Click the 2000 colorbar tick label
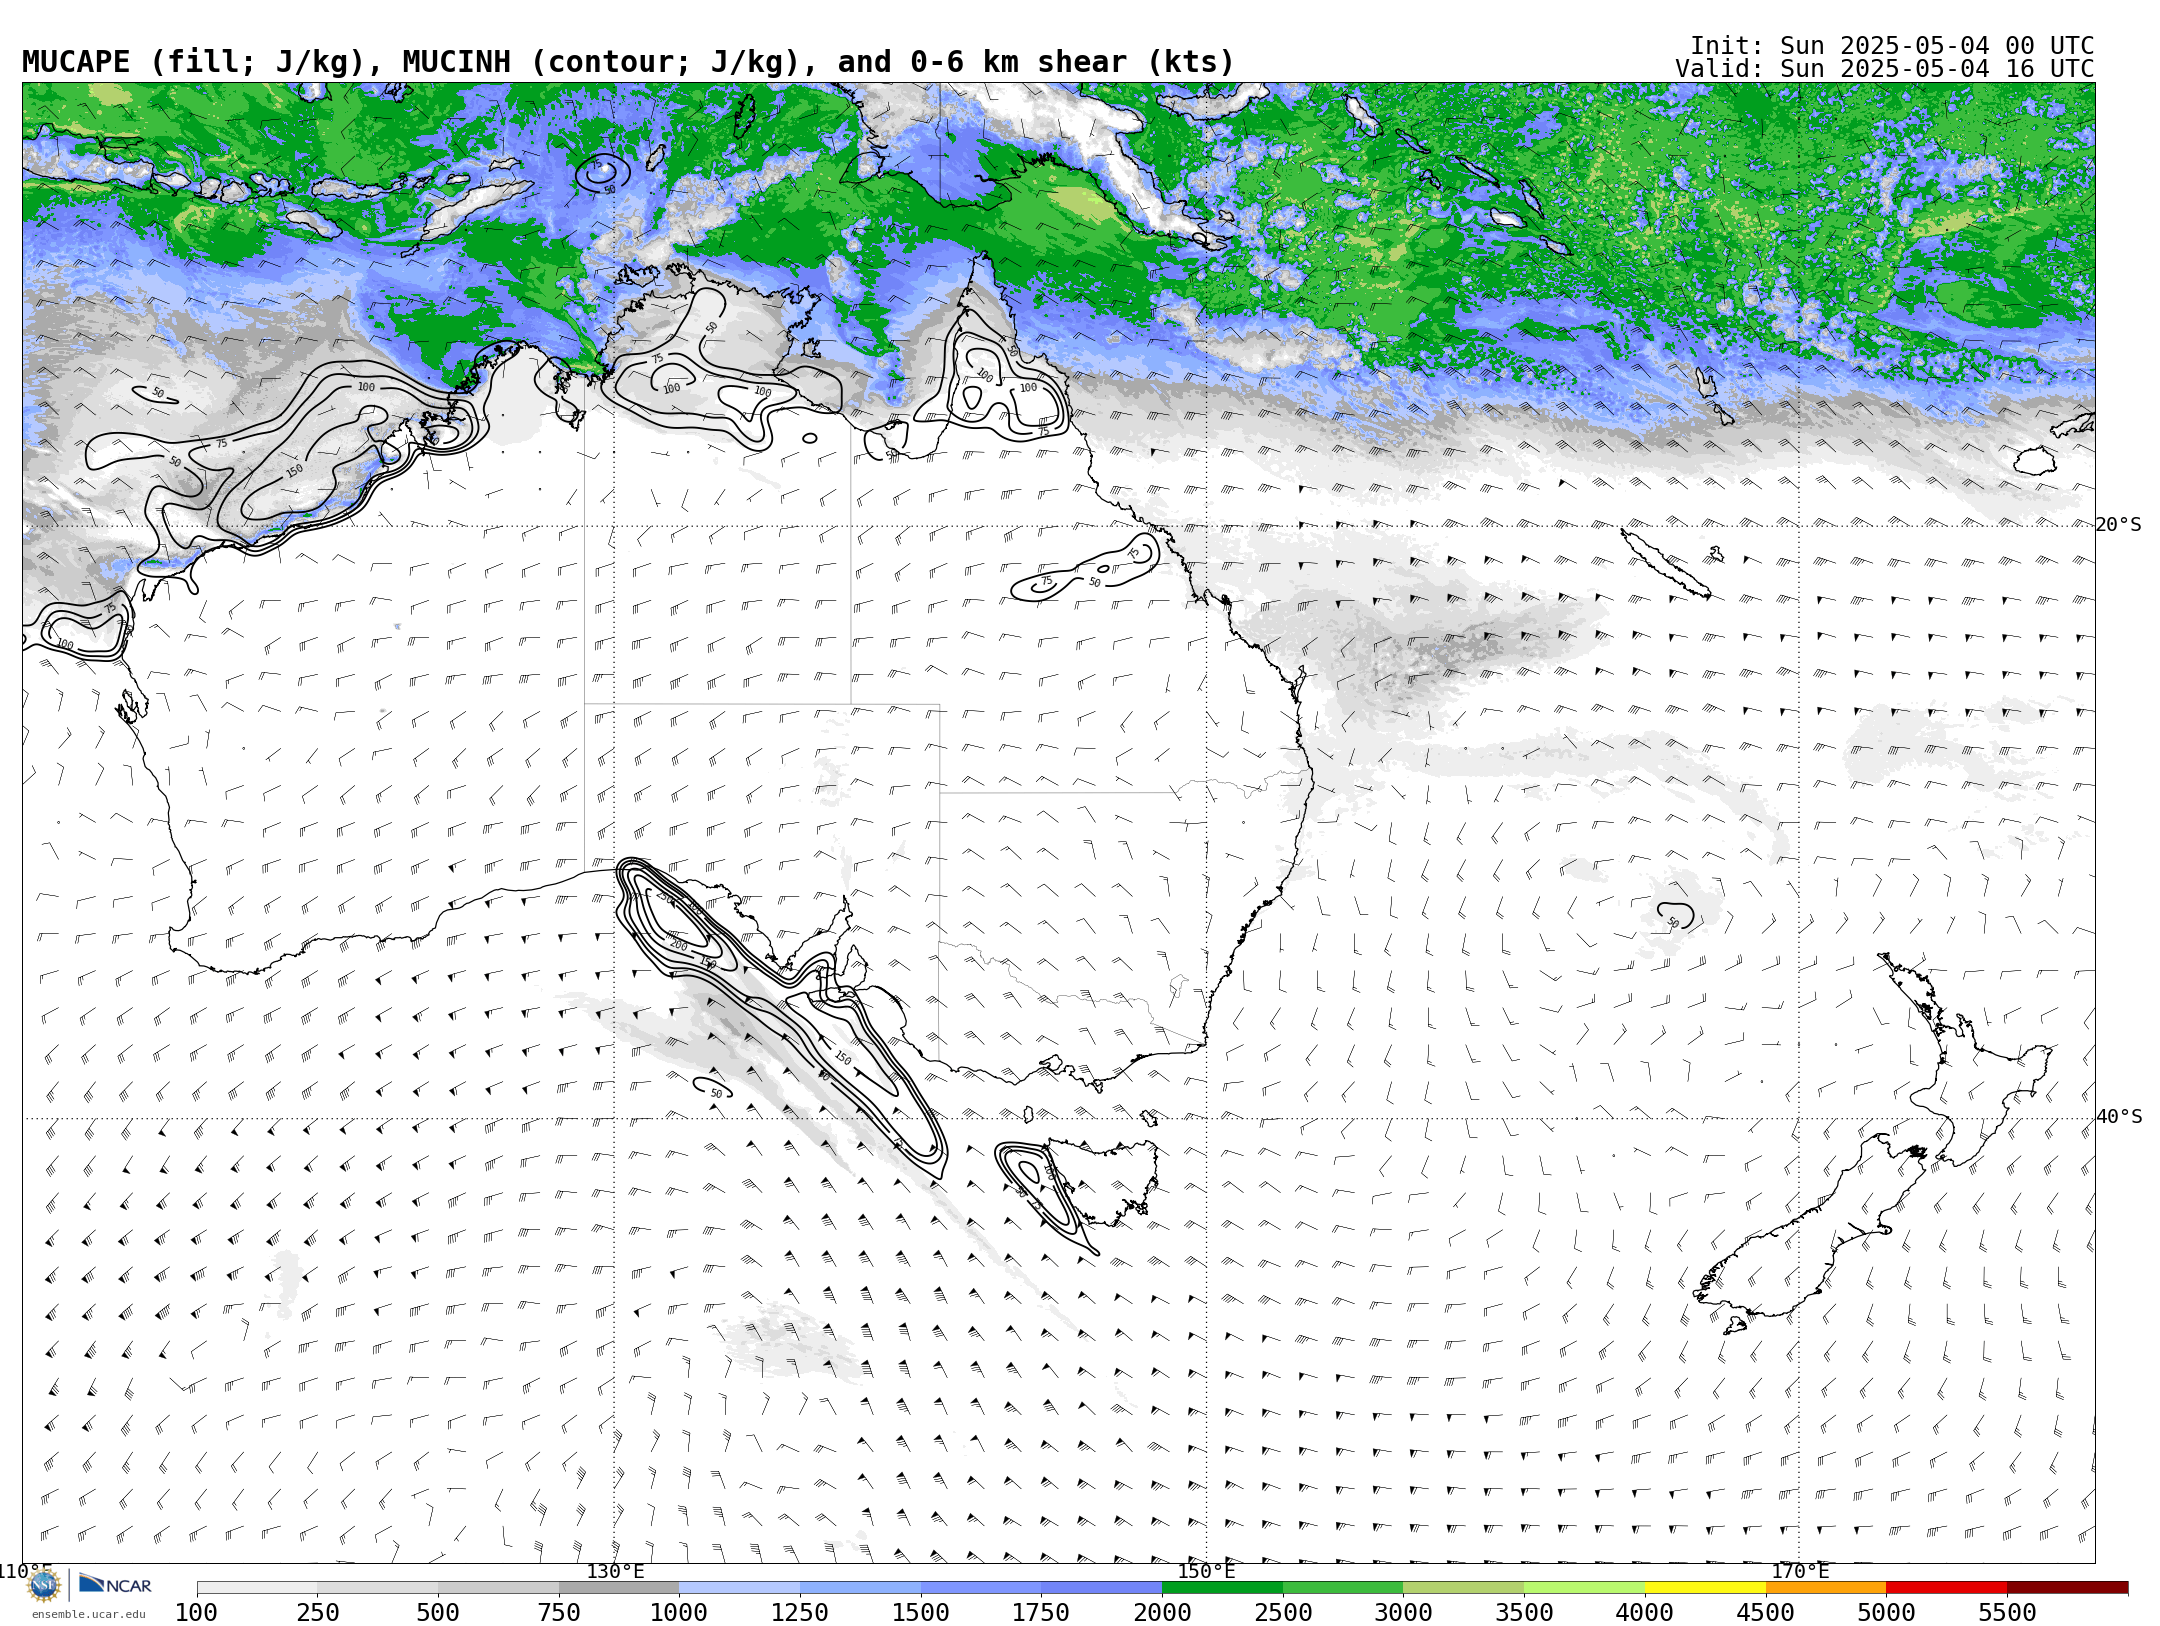This screenshot has width=2160, height=1626. coord(1162,1613)
